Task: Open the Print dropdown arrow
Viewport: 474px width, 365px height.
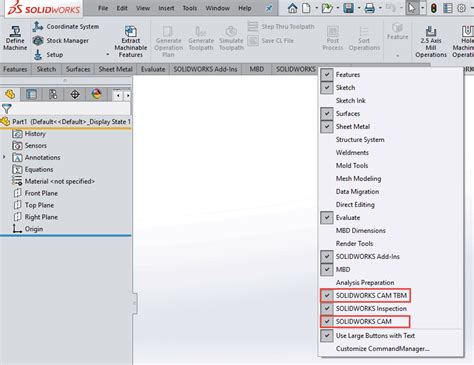Action: tap(380, 8)
